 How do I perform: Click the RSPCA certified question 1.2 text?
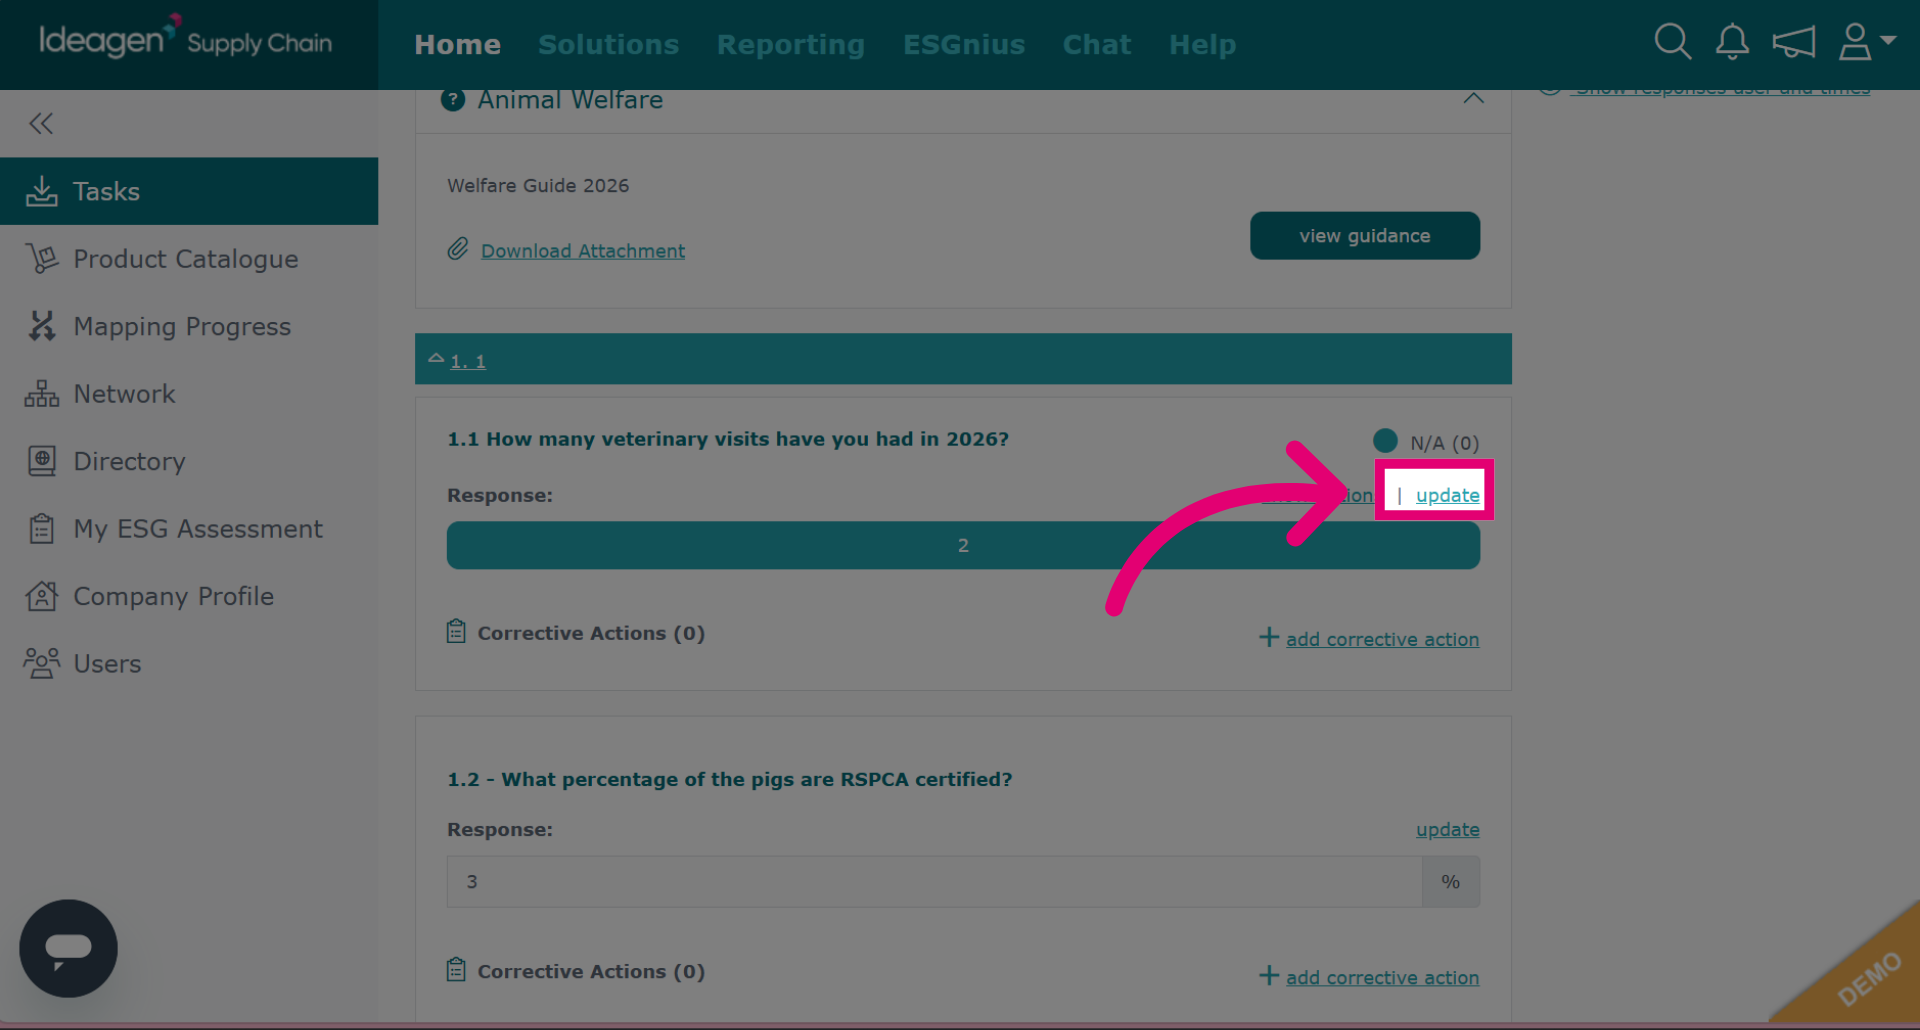[x=729, y=779]
